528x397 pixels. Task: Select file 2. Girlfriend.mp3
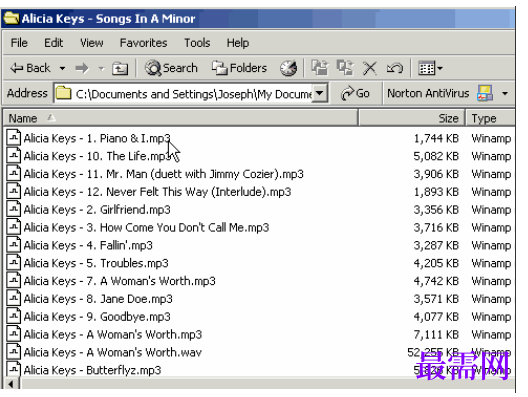(x=97, y=210)
